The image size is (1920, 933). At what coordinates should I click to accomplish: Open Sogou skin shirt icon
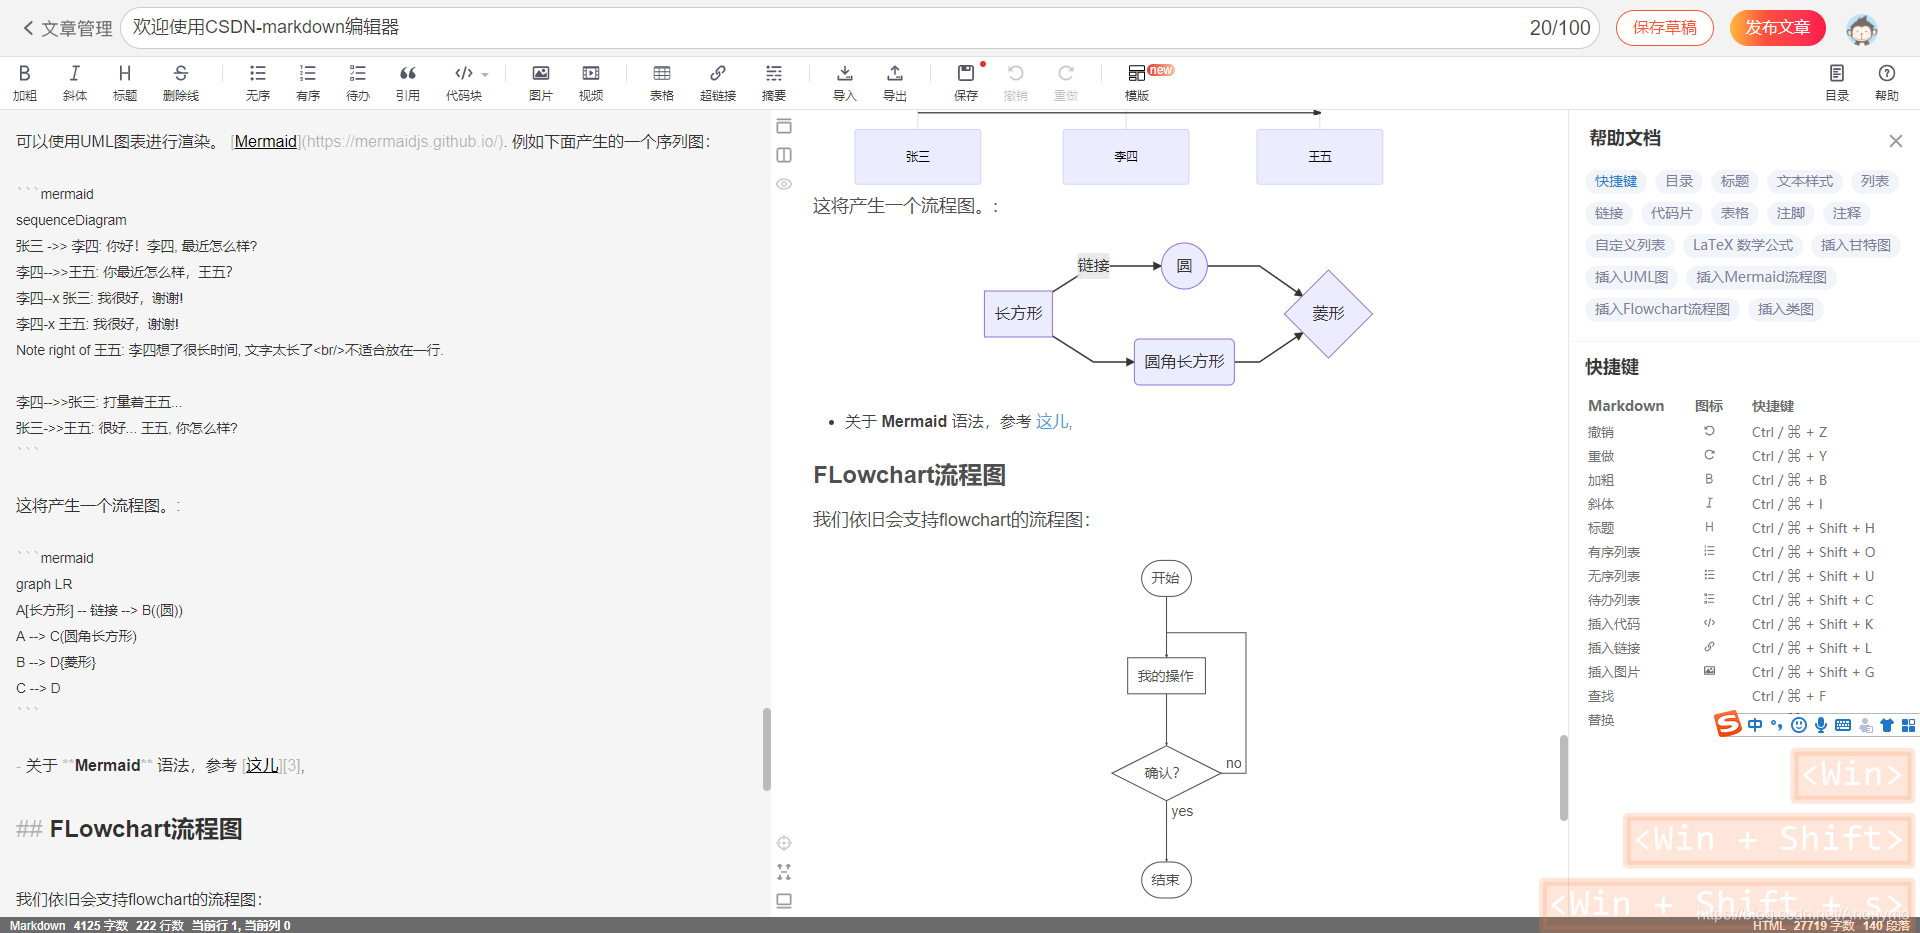pos(1887,725)
